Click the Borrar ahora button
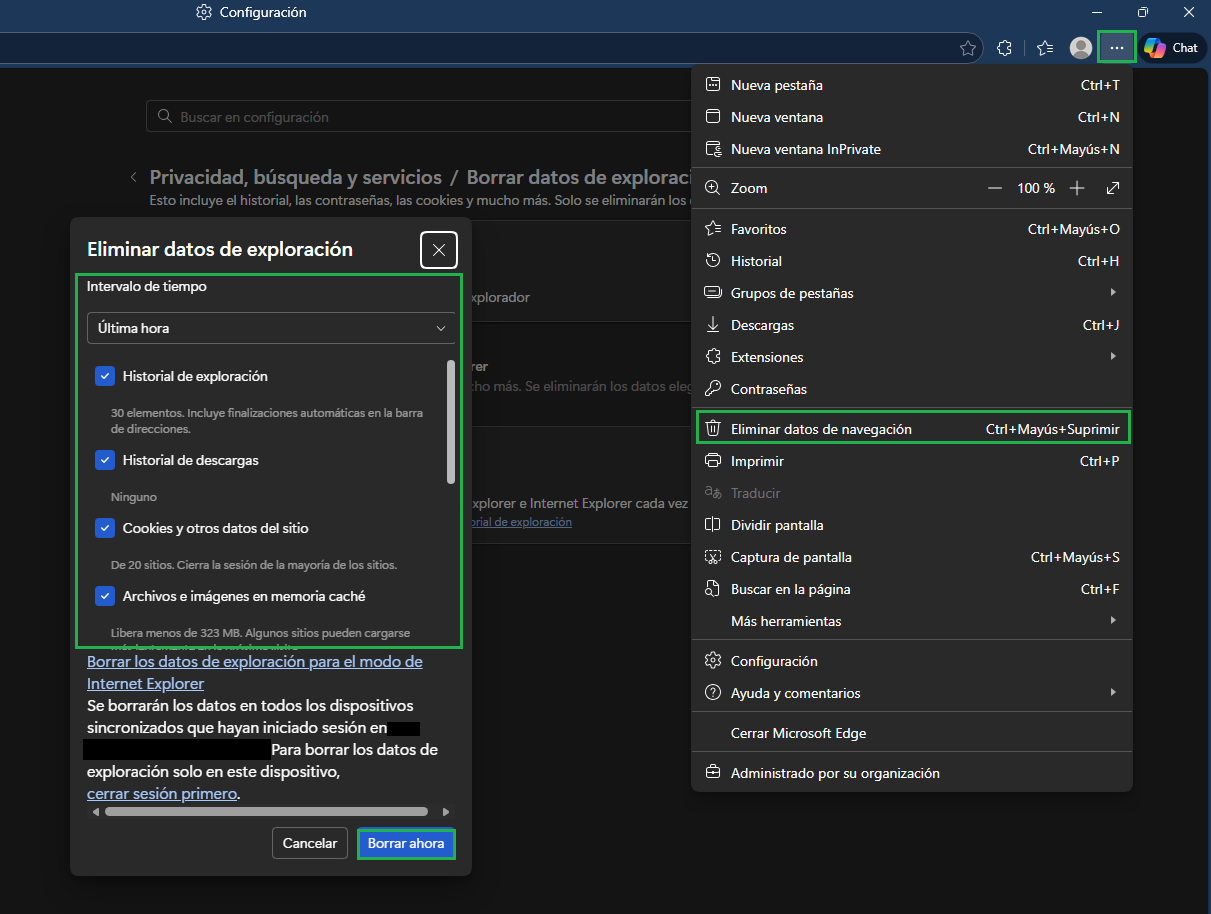Screen dimensions: 1211x914 click(x=406, y=843)
